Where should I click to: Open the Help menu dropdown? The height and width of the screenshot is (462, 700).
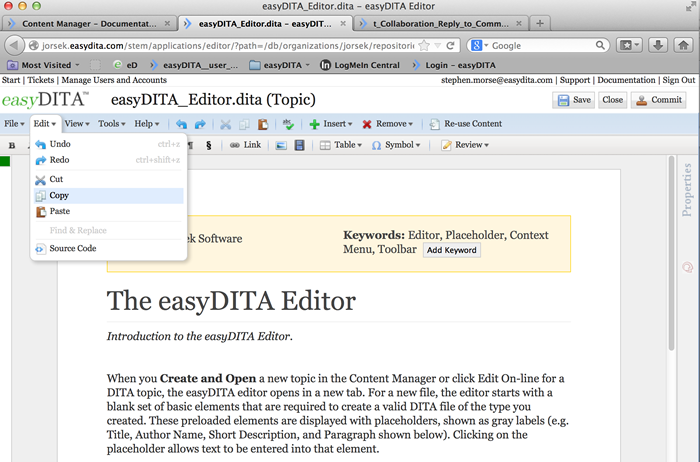pos(147,124)
